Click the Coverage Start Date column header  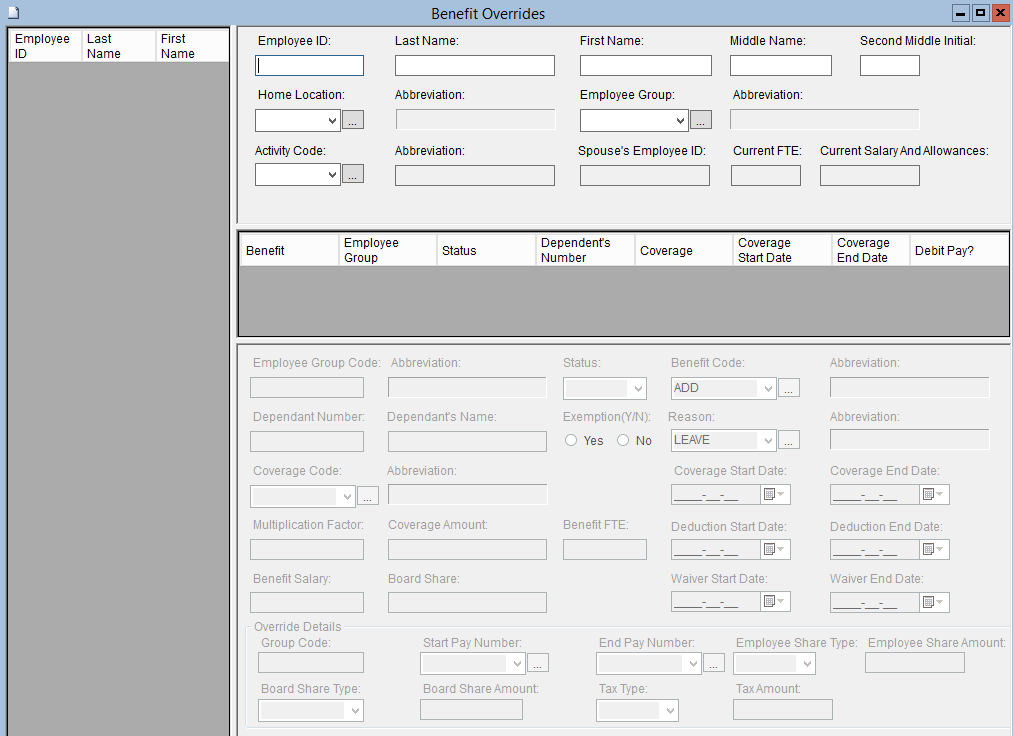tap(782, 250)
